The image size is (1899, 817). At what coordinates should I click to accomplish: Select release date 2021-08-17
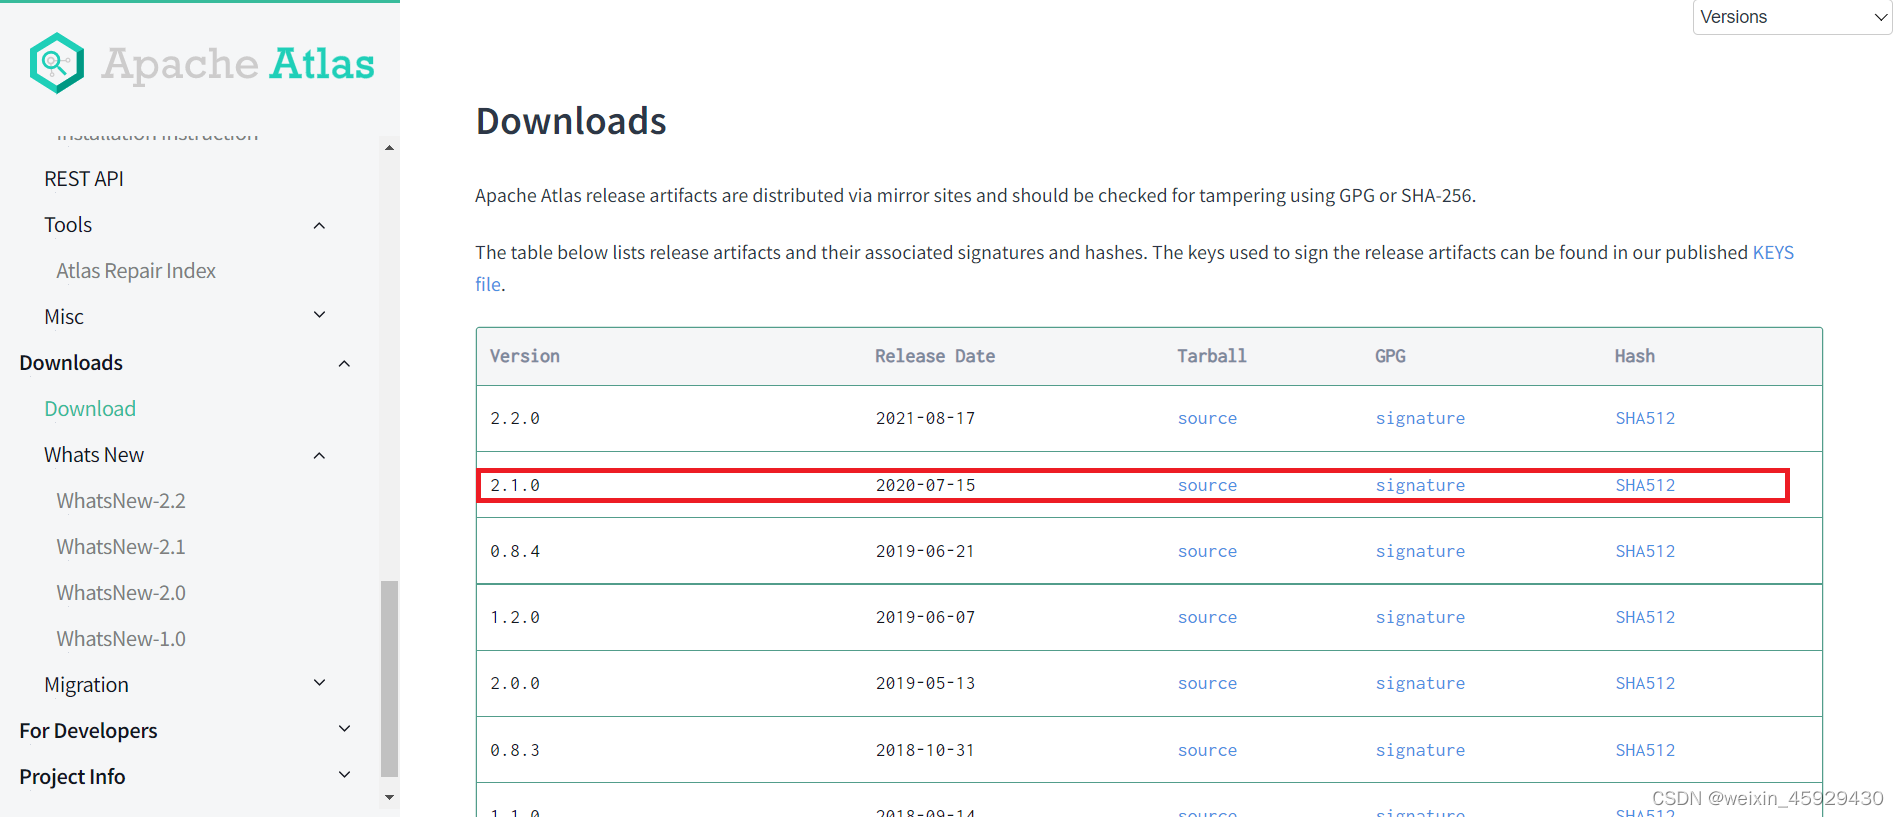tap(925, 419)
